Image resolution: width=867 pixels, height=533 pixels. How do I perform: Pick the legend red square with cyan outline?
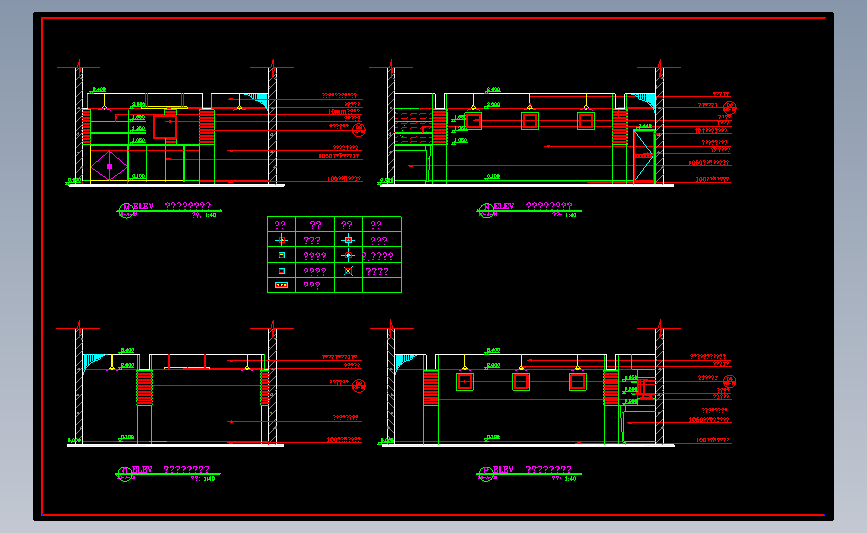pyautogui.click(x=281, y=271)
